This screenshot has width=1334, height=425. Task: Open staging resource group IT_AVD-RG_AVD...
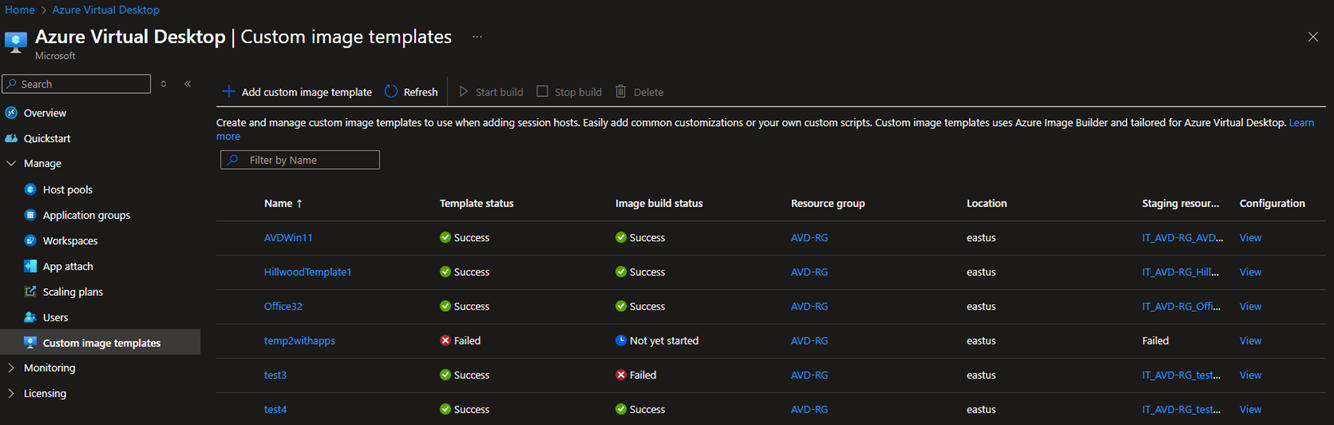[x=1183, y=238]
